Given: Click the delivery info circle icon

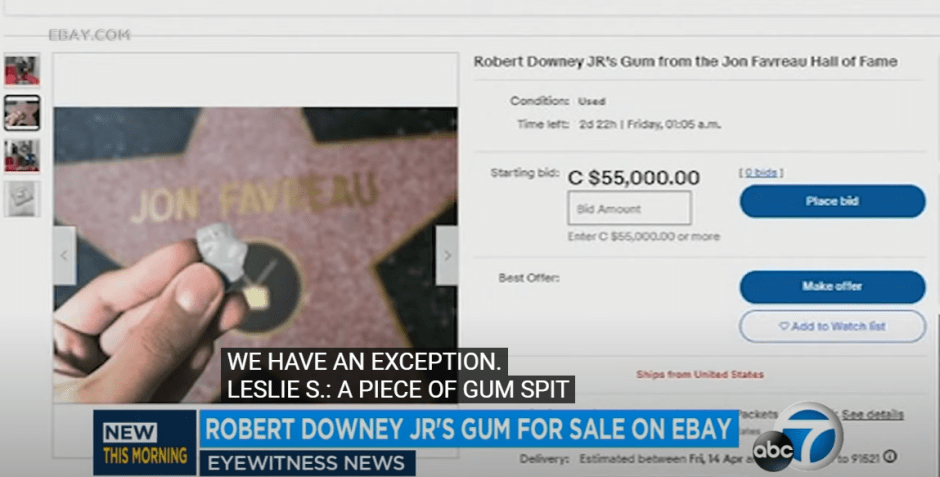Looking at the screenshot, I should [890, 457].
